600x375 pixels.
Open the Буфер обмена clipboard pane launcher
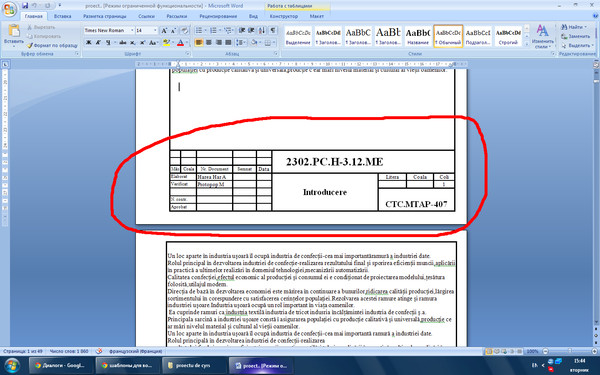coord(77,54)
